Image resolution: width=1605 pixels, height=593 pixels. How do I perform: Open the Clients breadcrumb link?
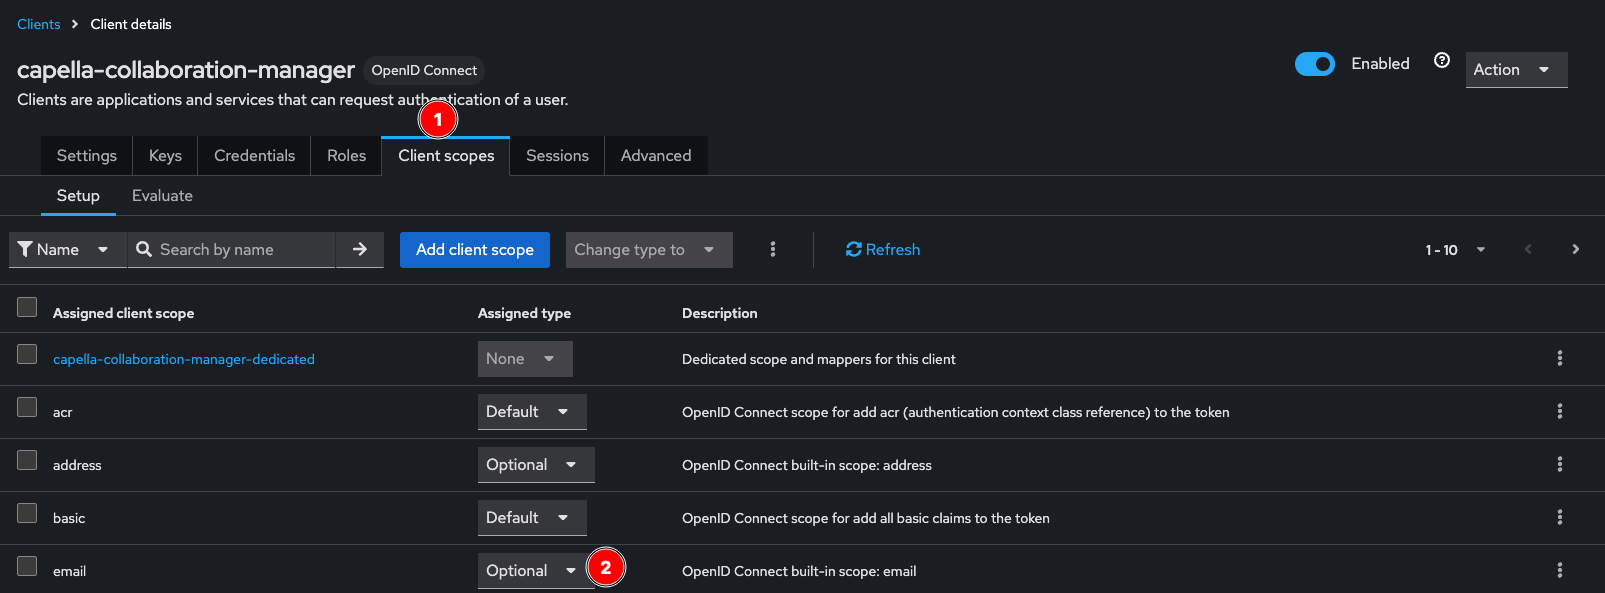39,24
